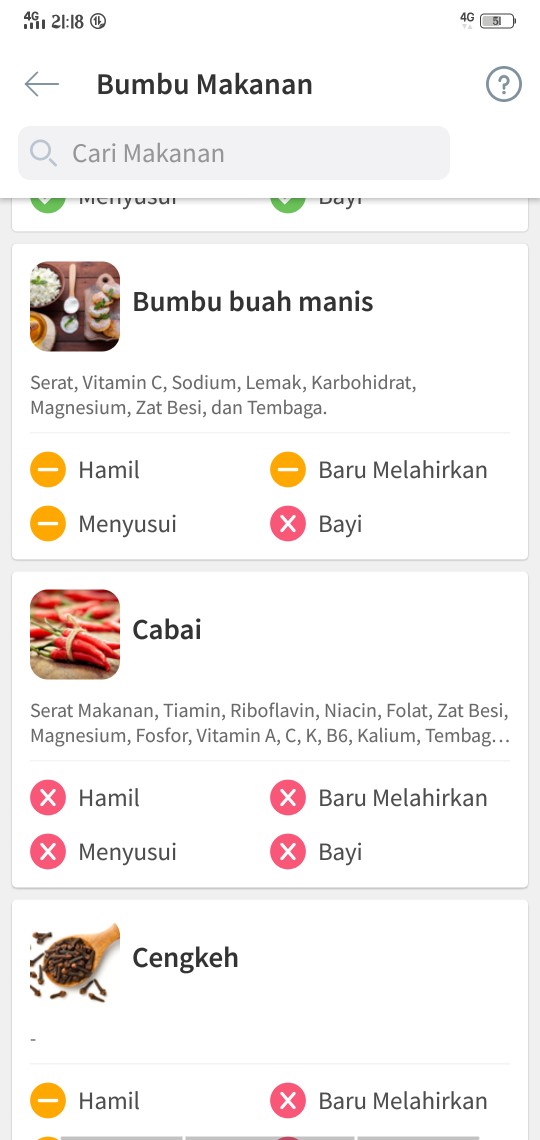This screenshot has width=540, height=1140.
Task: Tap red Baru Melahirkan icon under Cengkeh
Action: pos(288,1101)
